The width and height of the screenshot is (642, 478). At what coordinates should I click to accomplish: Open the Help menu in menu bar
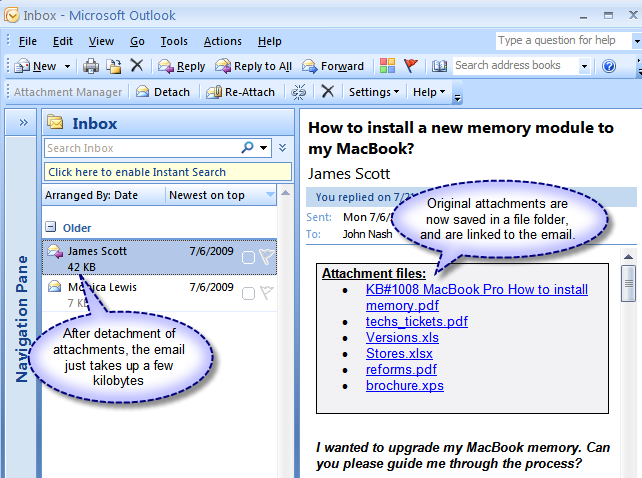(x=269, y=41)
